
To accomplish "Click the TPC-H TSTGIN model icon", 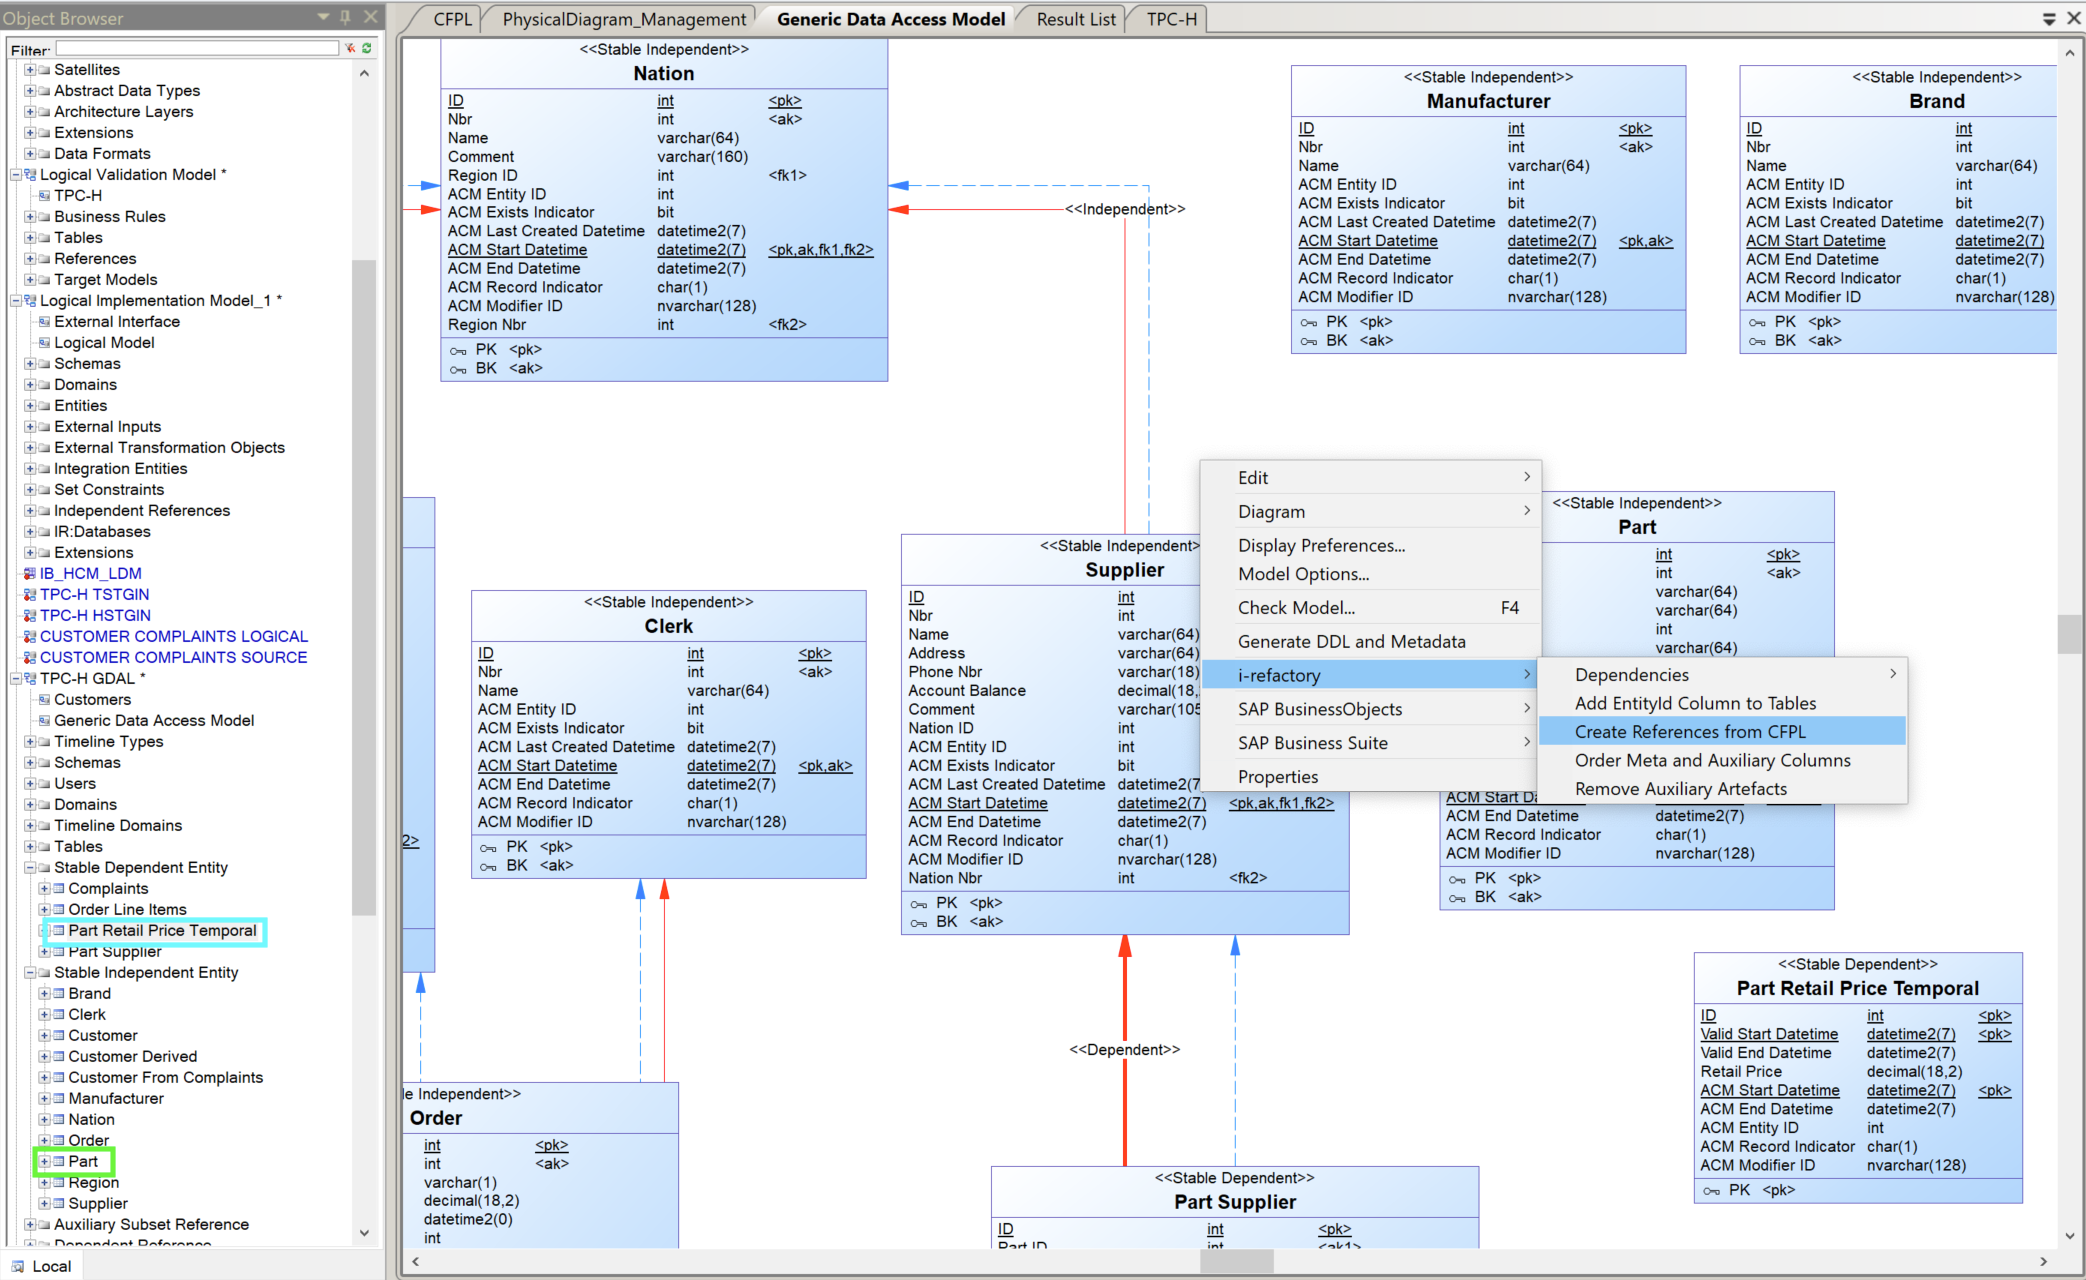I will coord(30,595).
